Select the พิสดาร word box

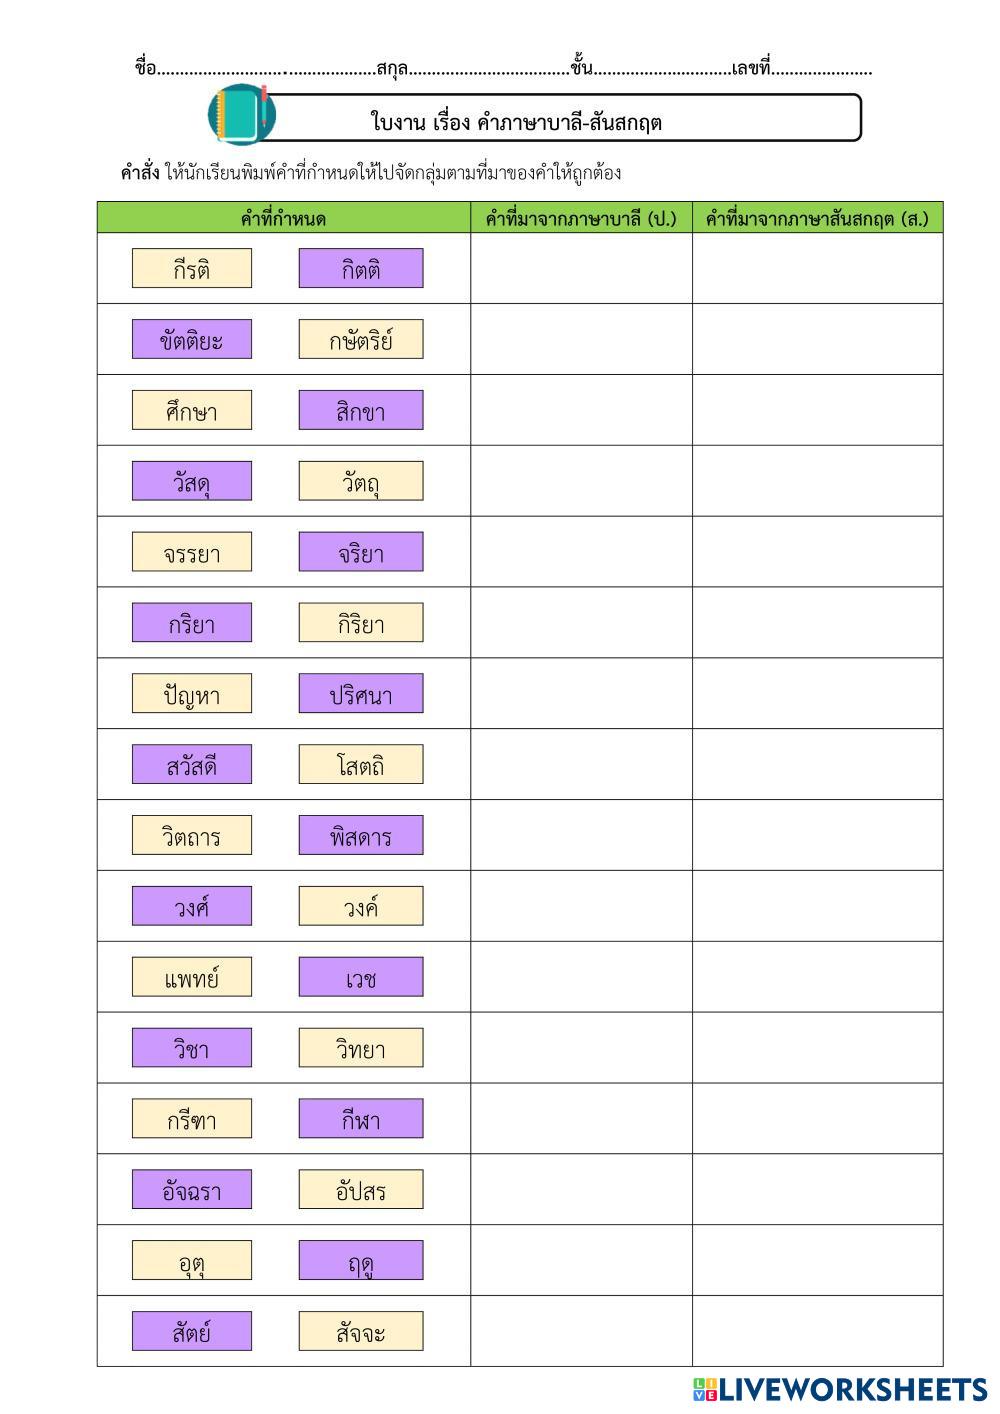[360, 836]
